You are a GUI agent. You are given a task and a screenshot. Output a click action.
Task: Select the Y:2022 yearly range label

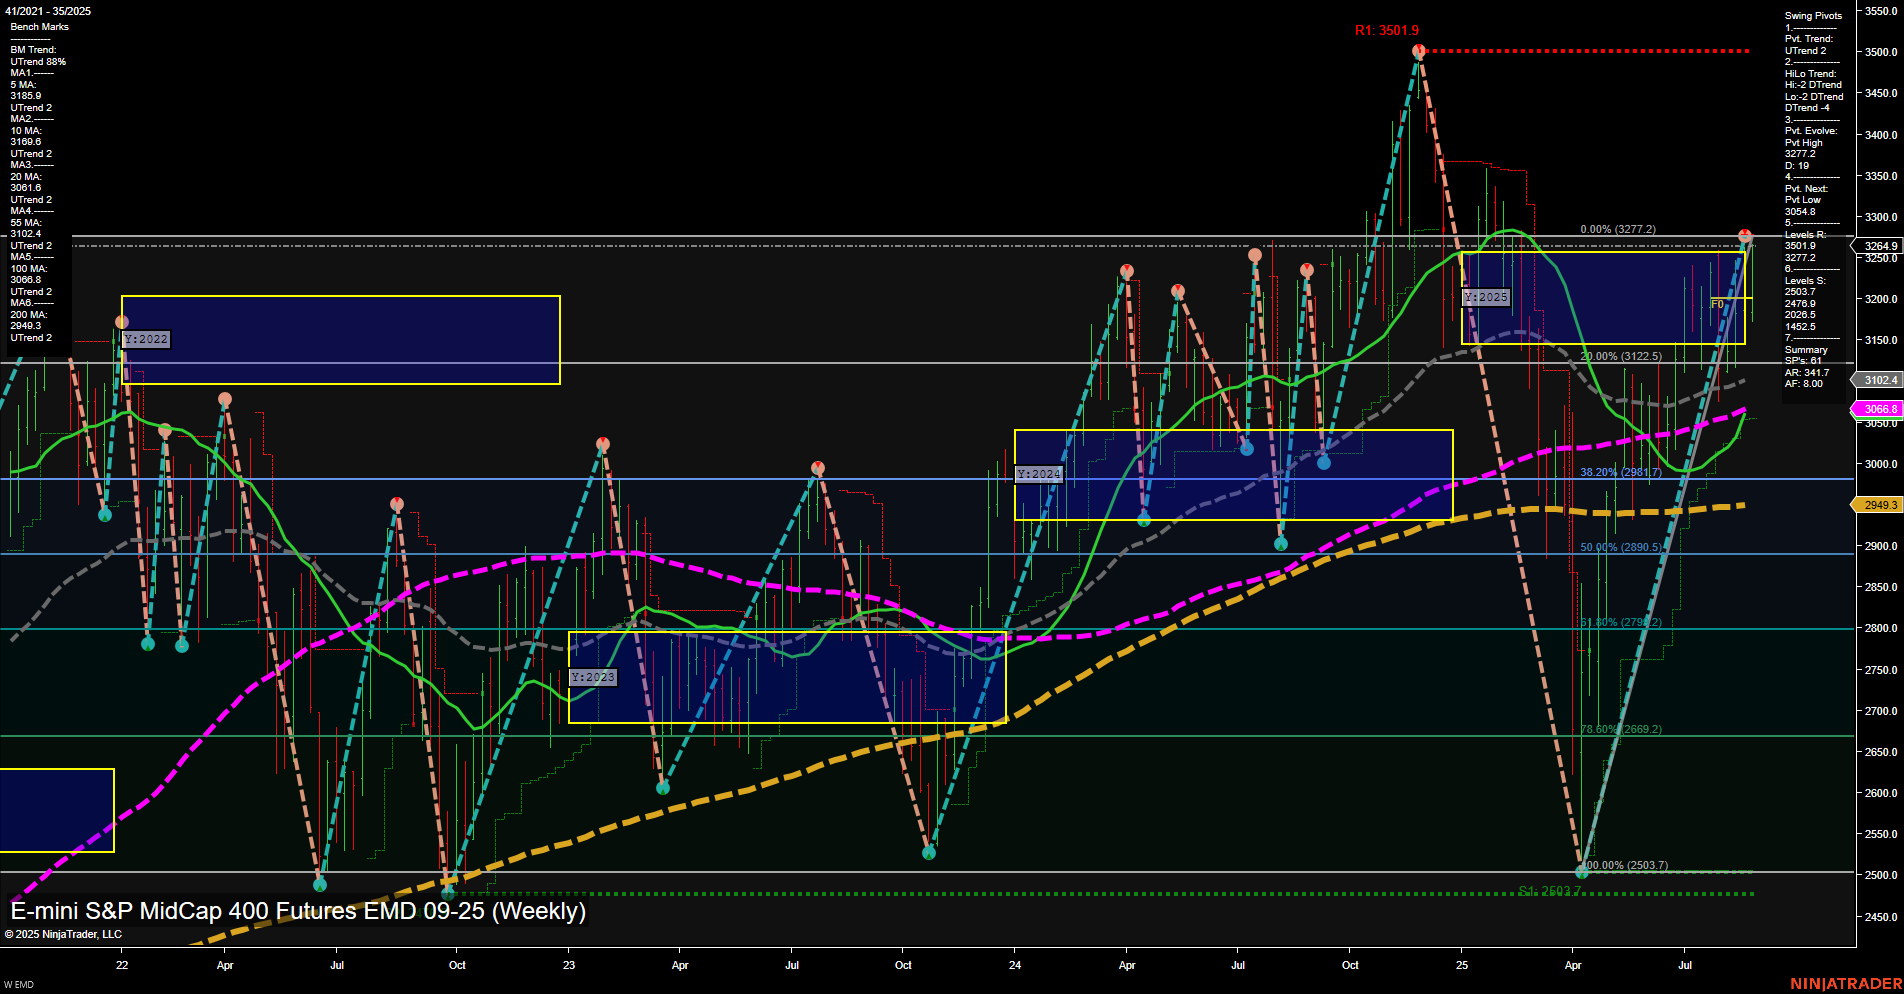click(146, 339)
